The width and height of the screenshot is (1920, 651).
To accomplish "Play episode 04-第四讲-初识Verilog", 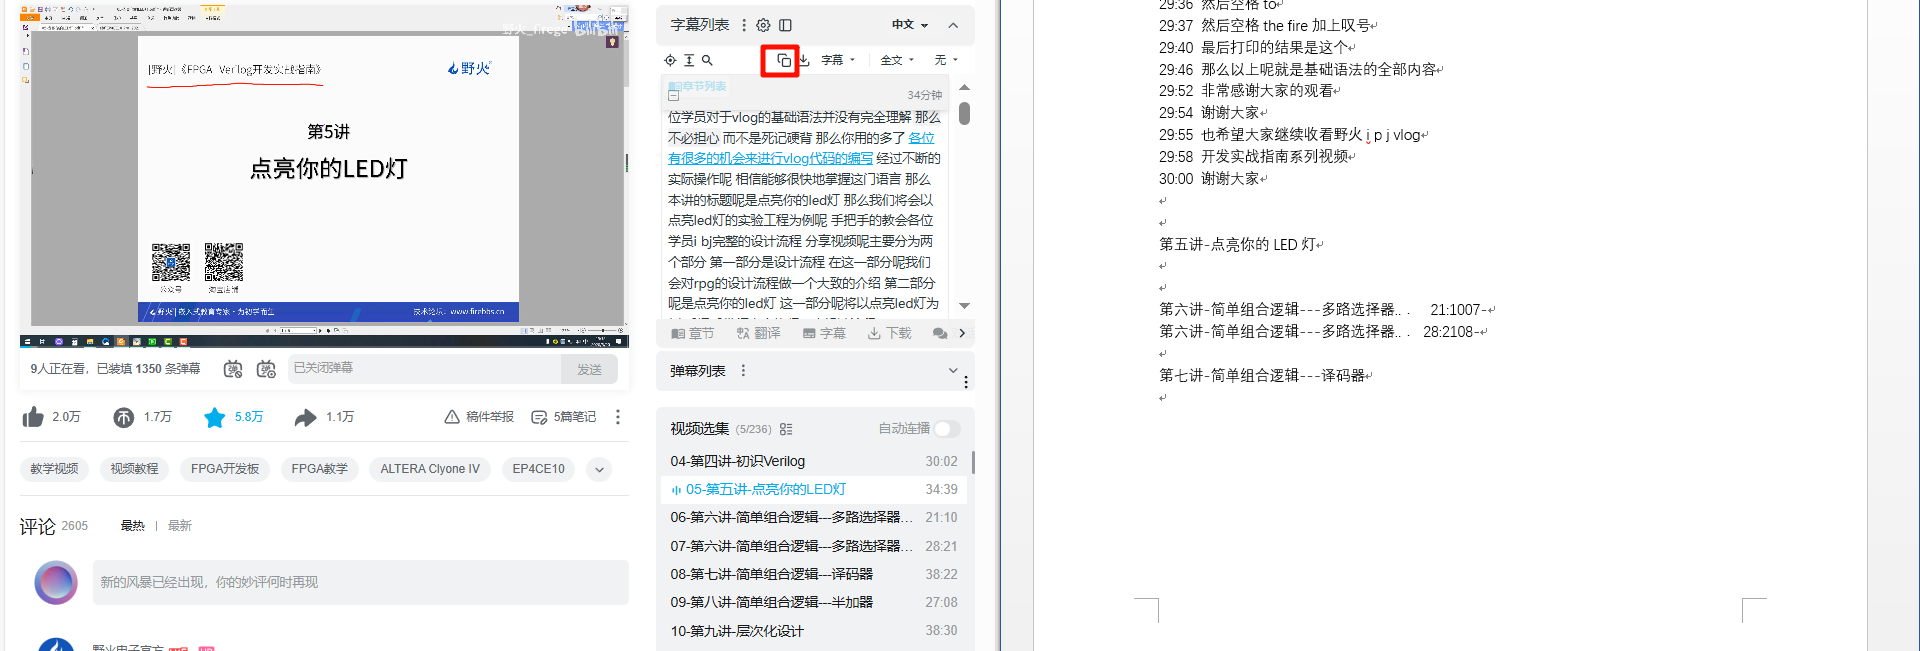I will (x=814, y=461).
